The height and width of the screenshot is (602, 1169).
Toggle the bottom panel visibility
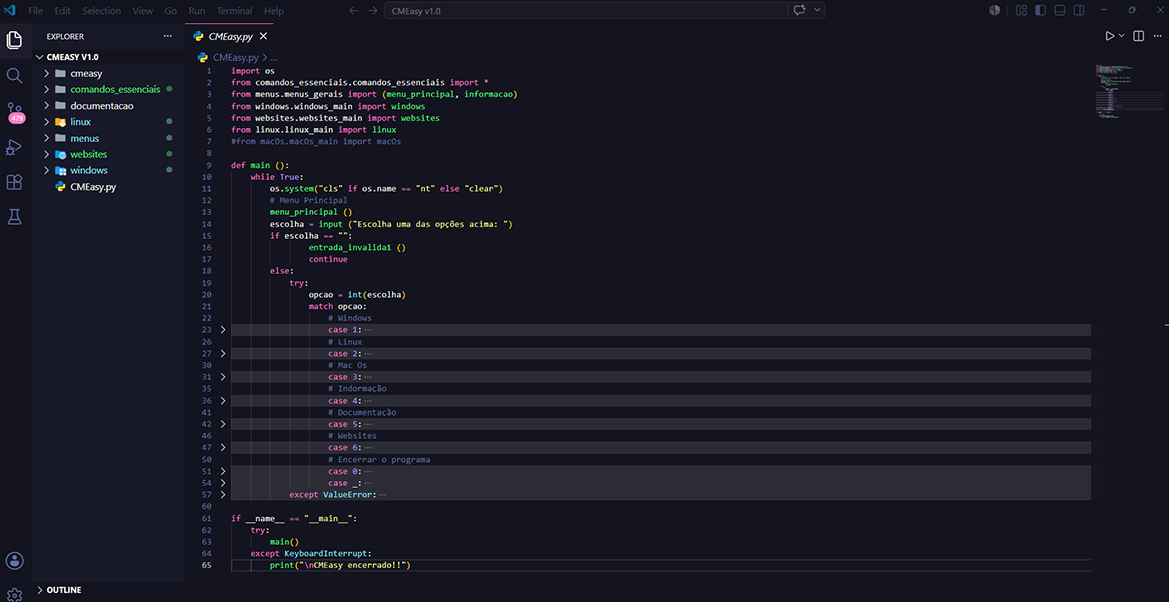(1059, 10)
